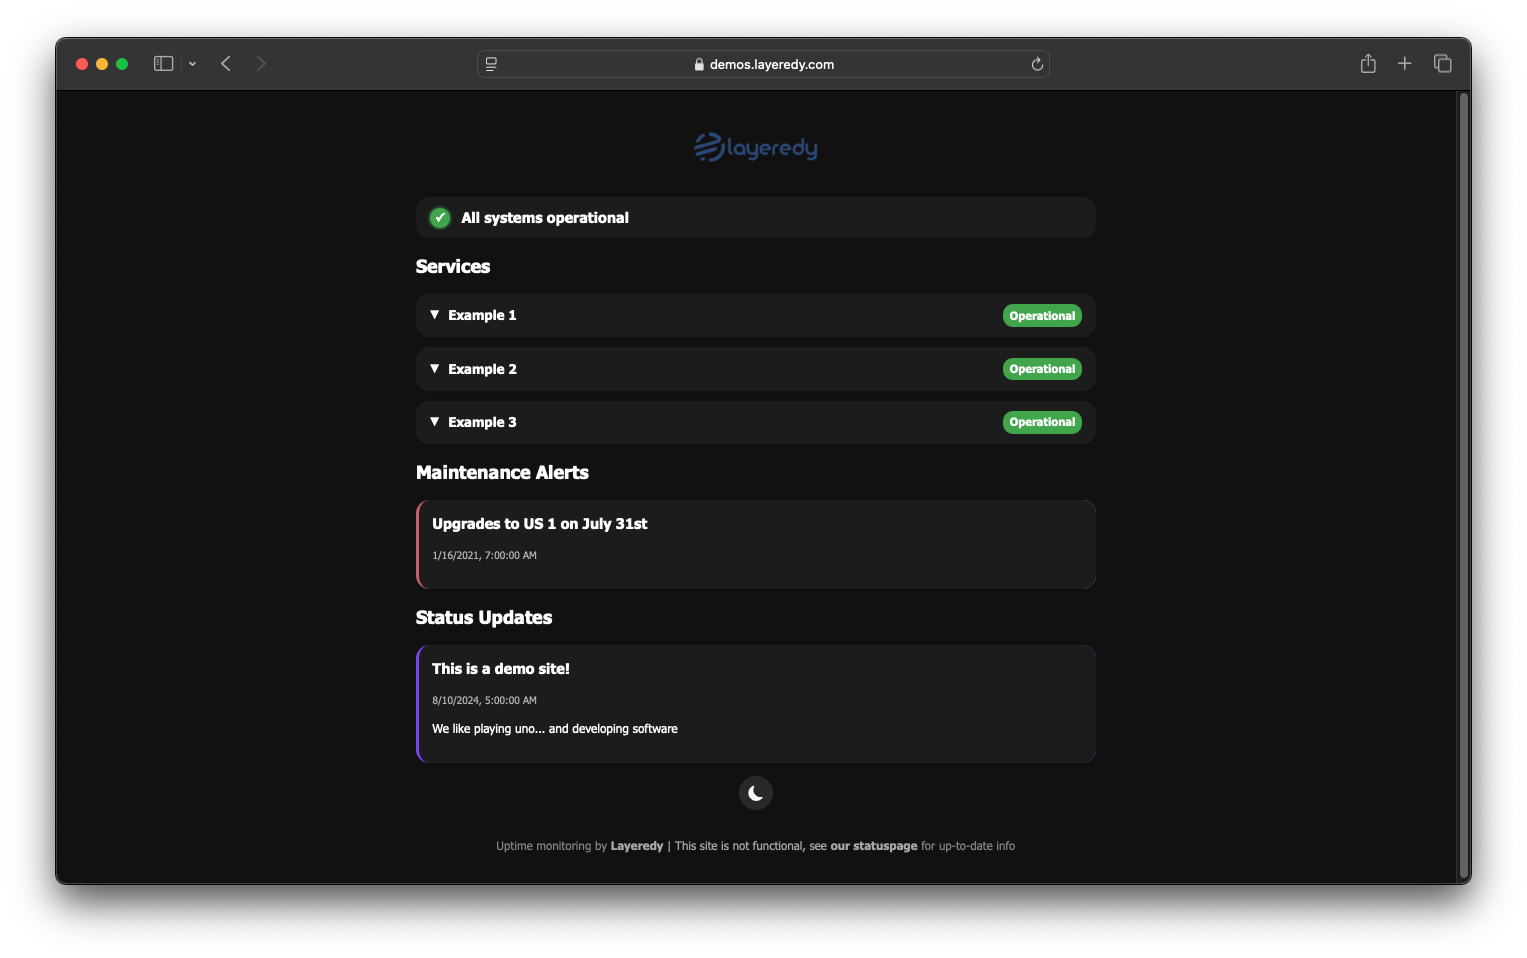Go back to the previous page

226,64
